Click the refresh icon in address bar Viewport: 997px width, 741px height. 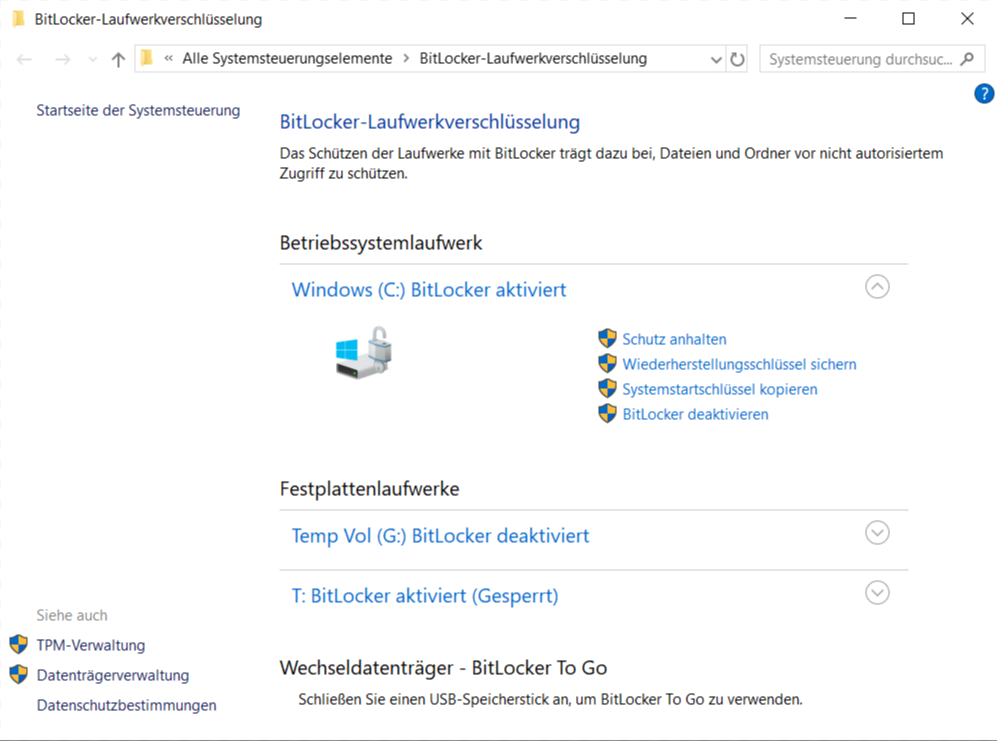(737, 59)
